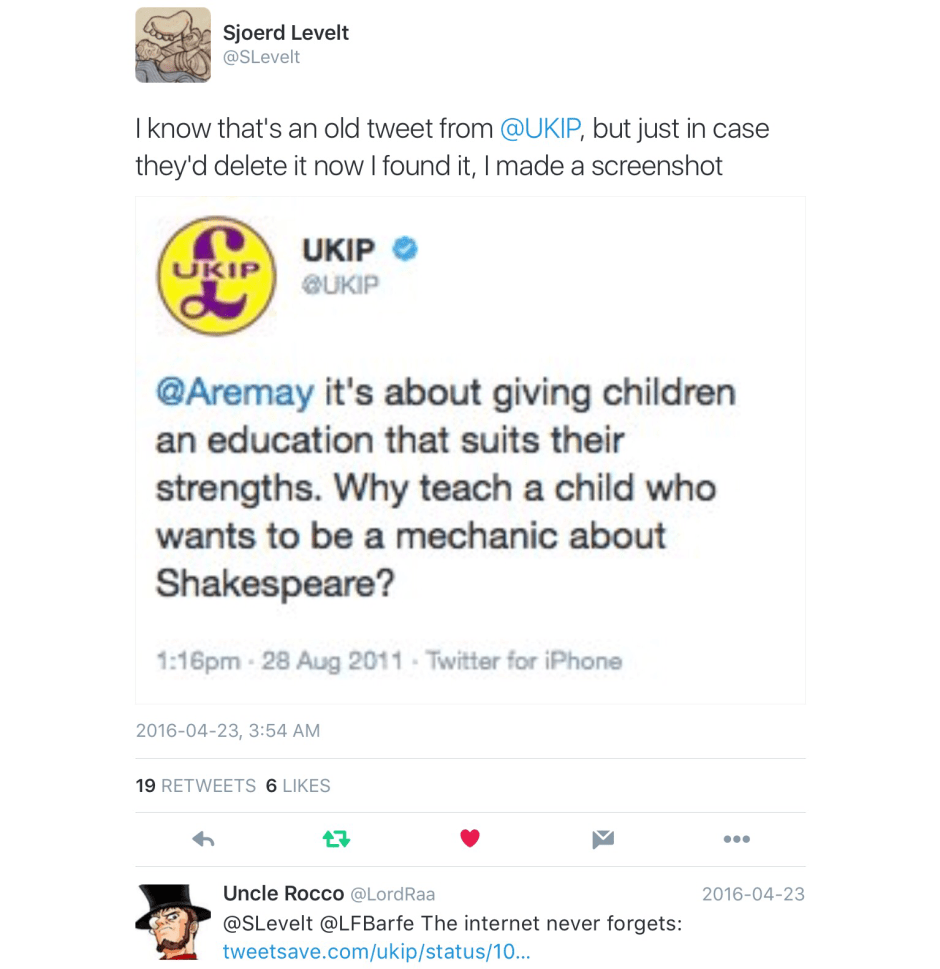Click the blue verified badge beside UKIP
Image resolution: width=940 pixels, height=969 pixels.
[x=404, y=250]
